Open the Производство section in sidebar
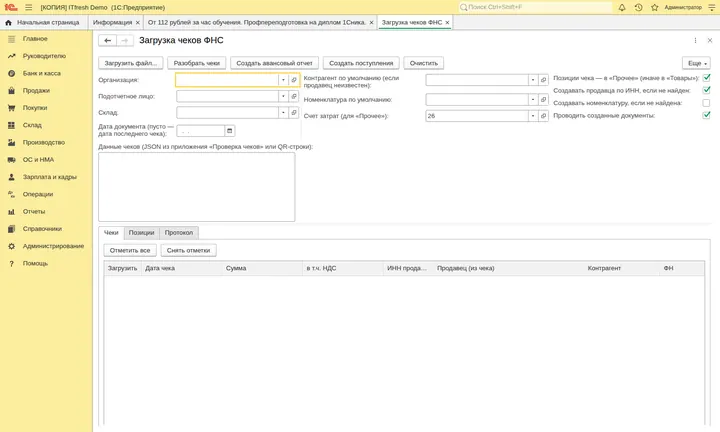 click(46, 143)
